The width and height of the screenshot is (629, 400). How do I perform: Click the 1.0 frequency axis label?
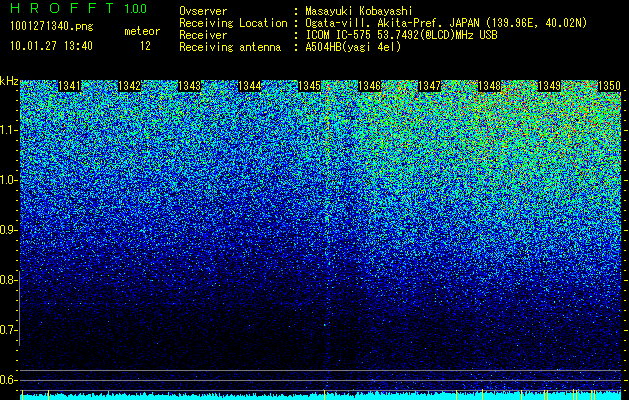click(x=8, y=180)
